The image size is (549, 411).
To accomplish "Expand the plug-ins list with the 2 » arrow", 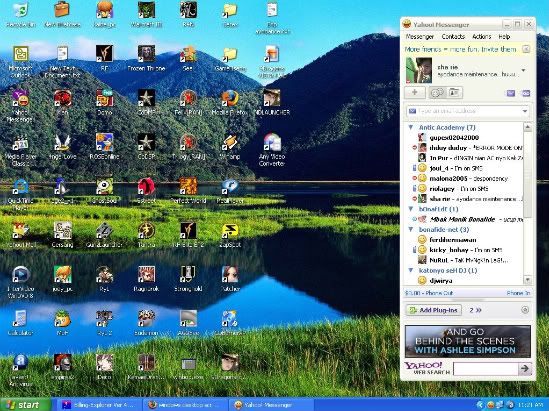I will pos(475,310).
